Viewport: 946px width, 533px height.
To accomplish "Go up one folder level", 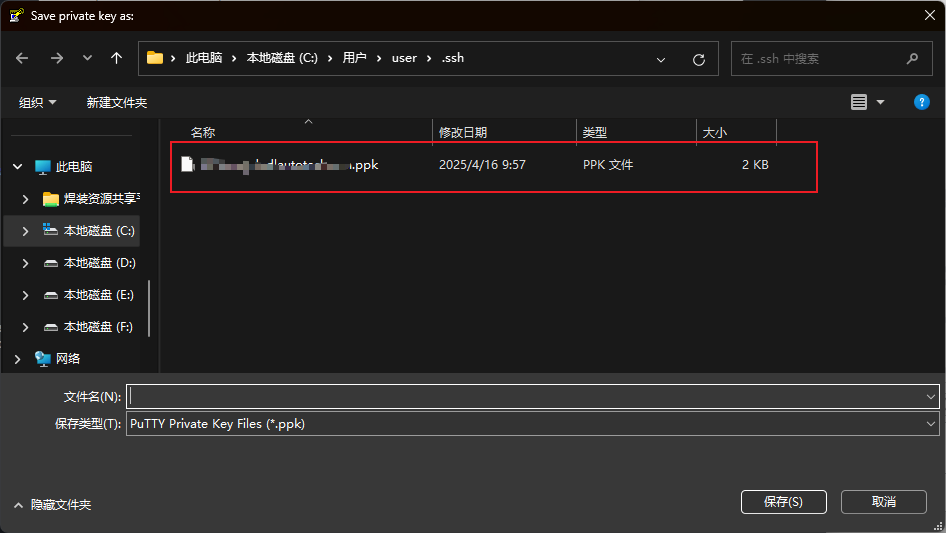I will (116, 58).
